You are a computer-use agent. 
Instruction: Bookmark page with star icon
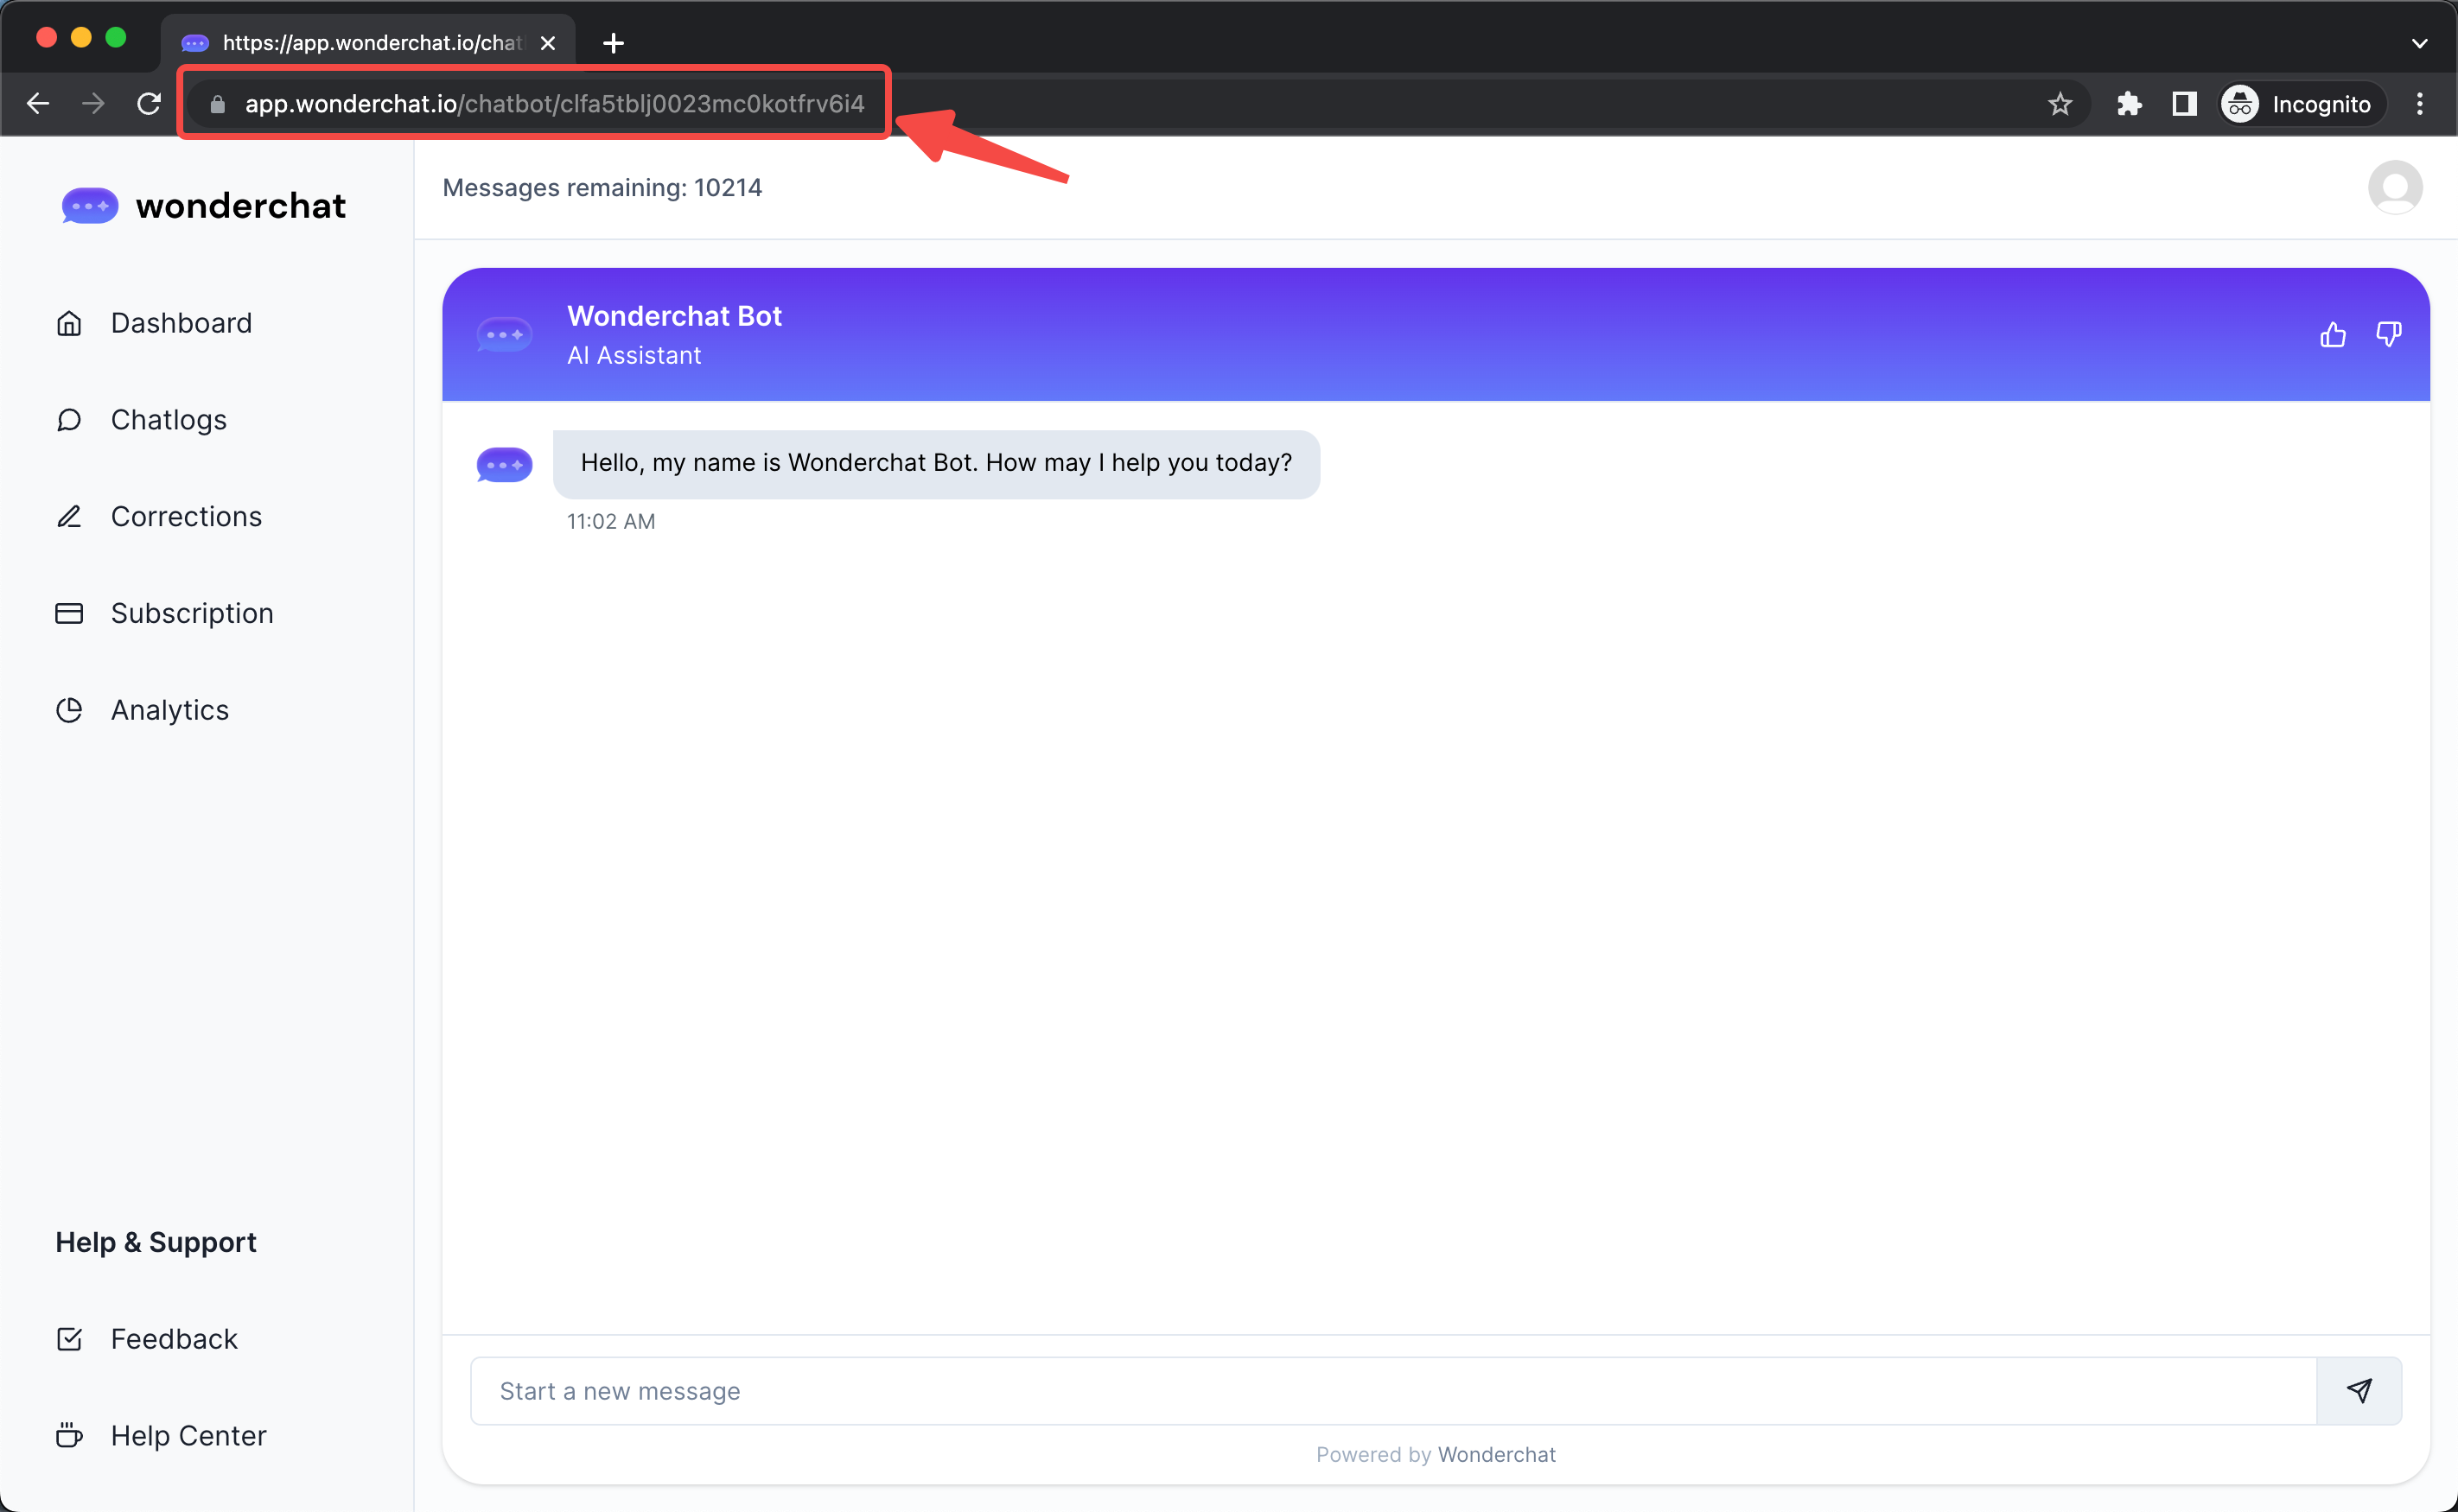point(2059,104)
